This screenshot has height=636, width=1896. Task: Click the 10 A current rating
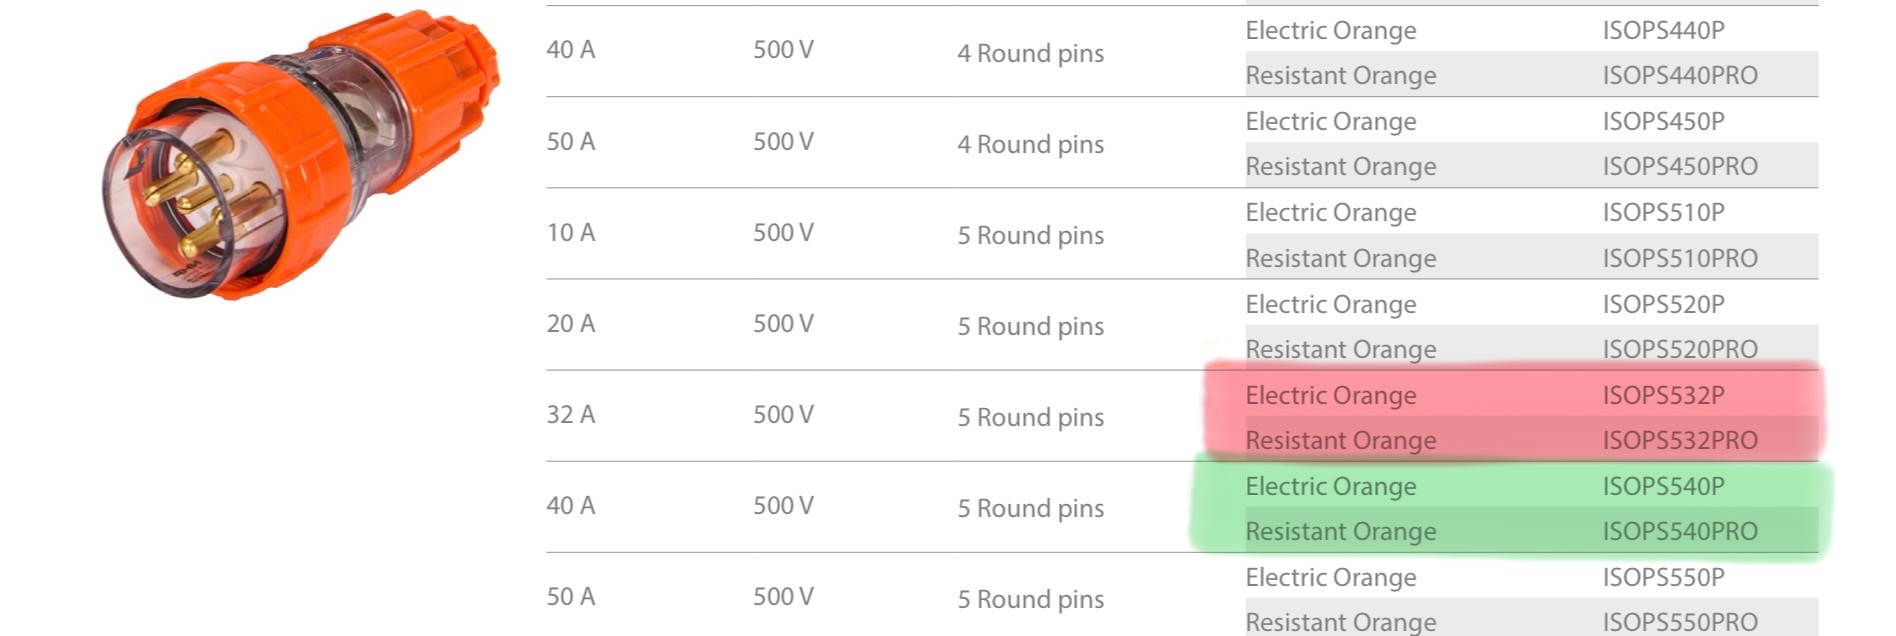(x=571, y=232)
